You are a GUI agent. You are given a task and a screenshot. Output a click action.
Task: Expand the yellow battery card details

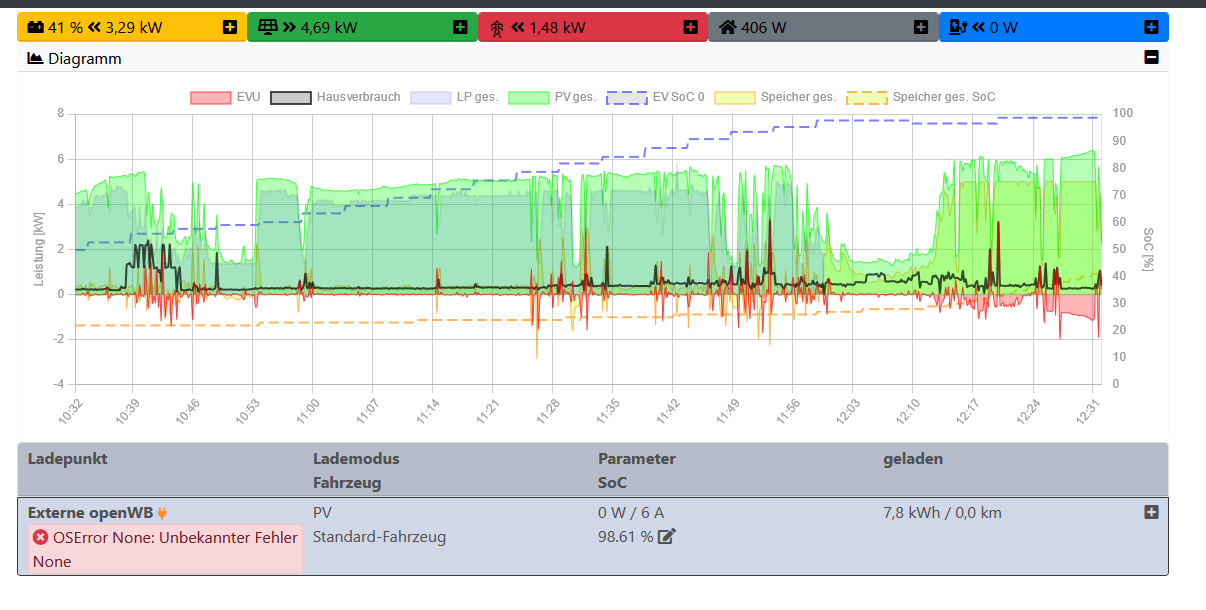click(230, 27)
